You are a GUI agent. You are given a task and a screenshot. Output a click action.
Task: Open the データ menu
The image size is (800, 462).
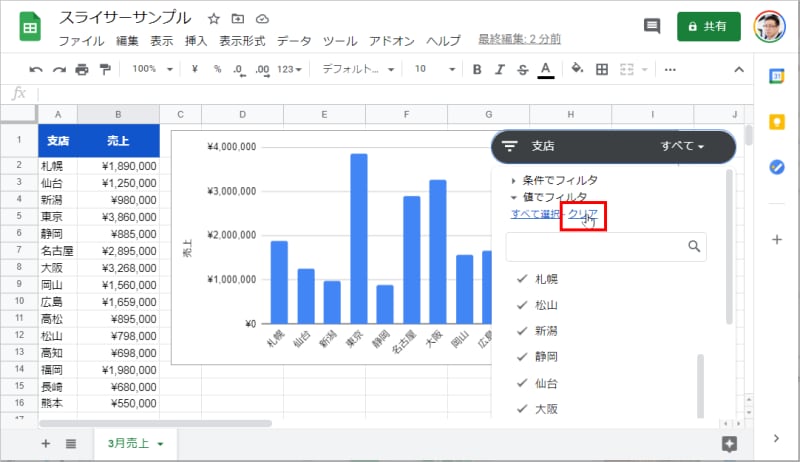pos(294,40)
